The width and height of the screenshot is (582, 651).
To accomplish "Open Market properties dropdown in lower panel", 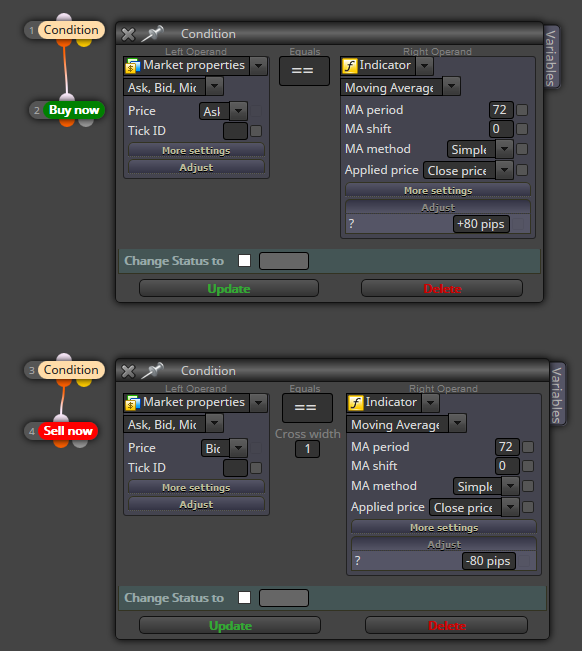I will point(259,403).
